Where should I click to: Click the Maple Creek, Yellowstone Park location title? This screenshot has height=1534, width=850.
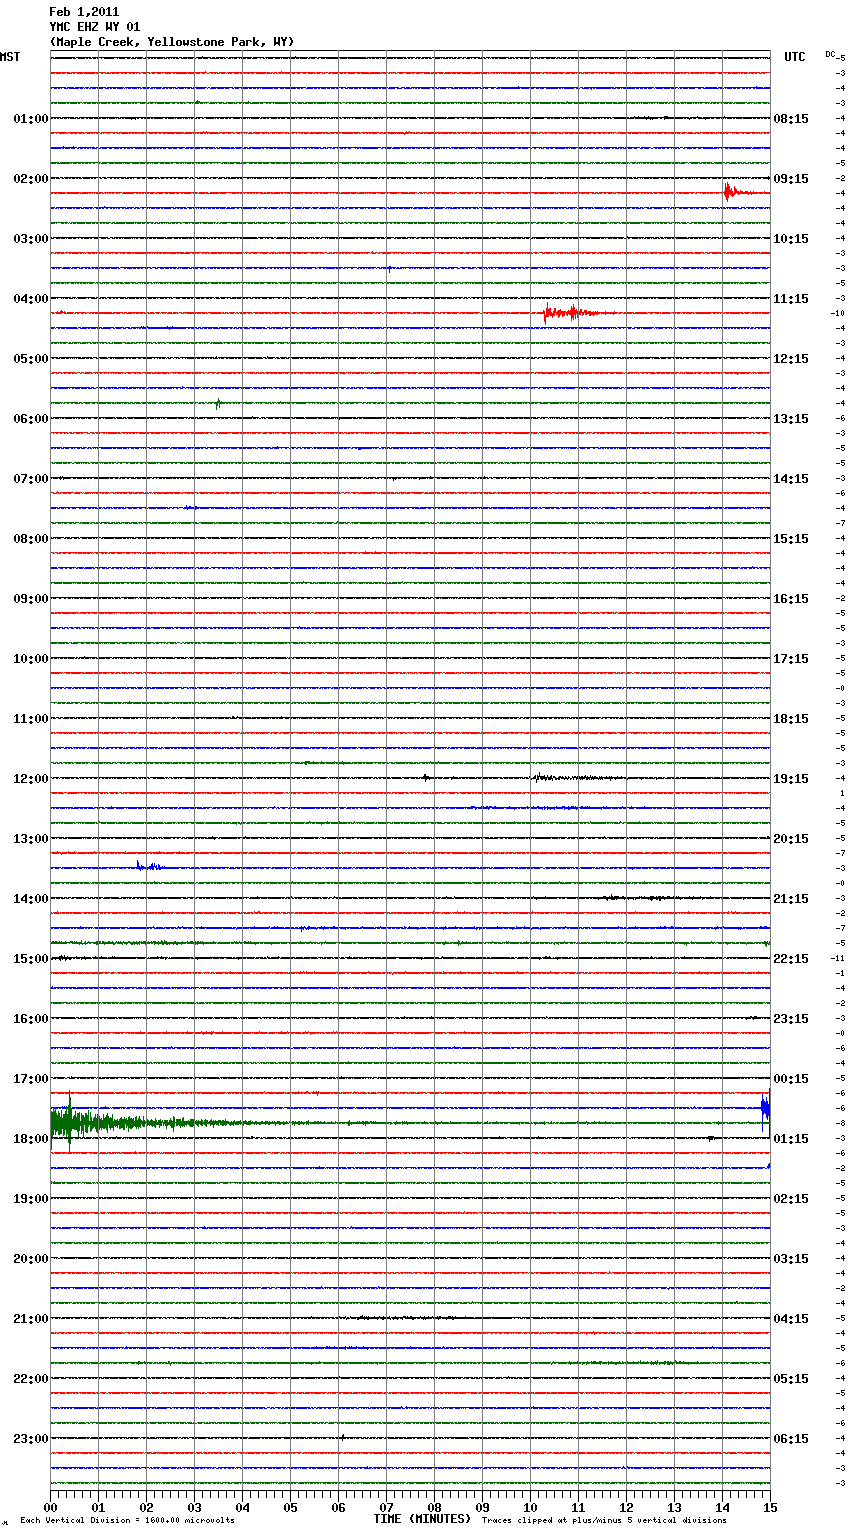click(x=172, y=42)
